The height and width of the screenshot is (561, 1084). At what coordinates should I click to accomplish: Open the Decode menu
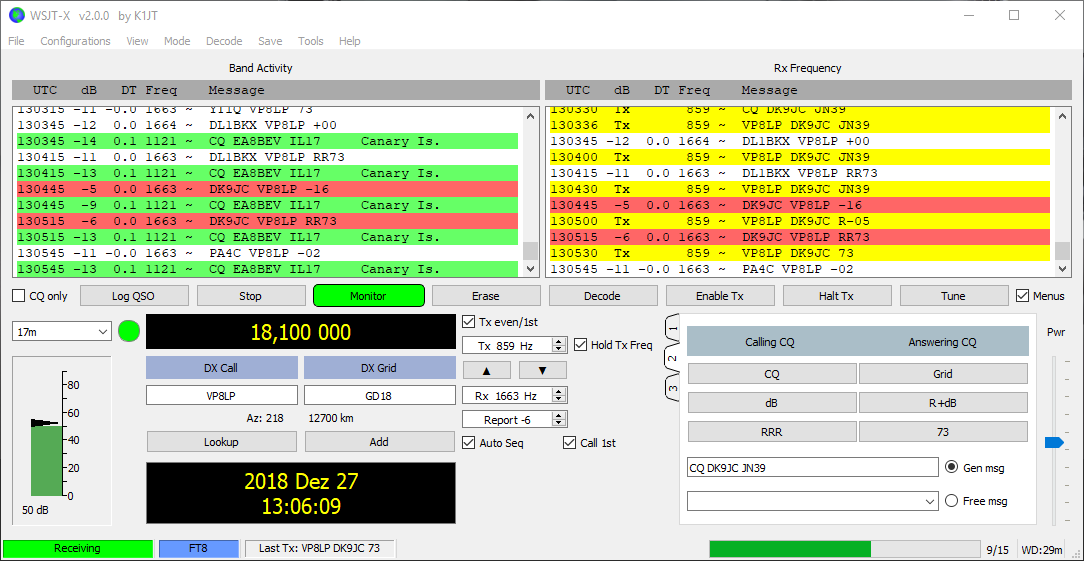224,41
